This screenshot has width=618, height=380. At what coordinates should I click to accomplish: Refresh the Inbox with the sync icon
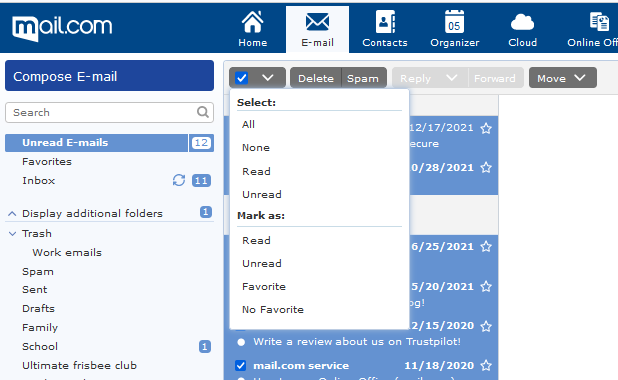pyautogui.click(x=179, y=180)
